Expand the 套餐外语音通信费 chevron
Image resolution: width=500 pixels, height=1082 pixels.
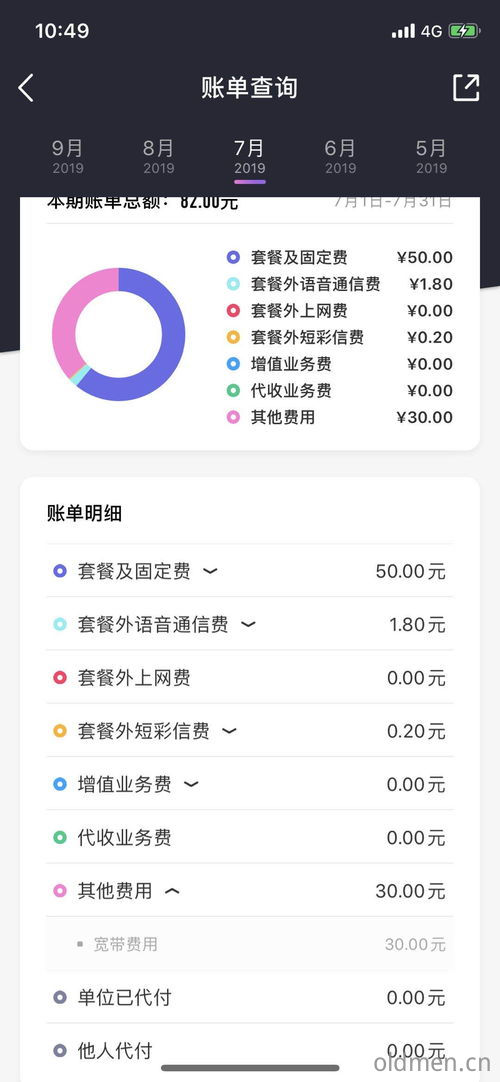pos(248,624)
